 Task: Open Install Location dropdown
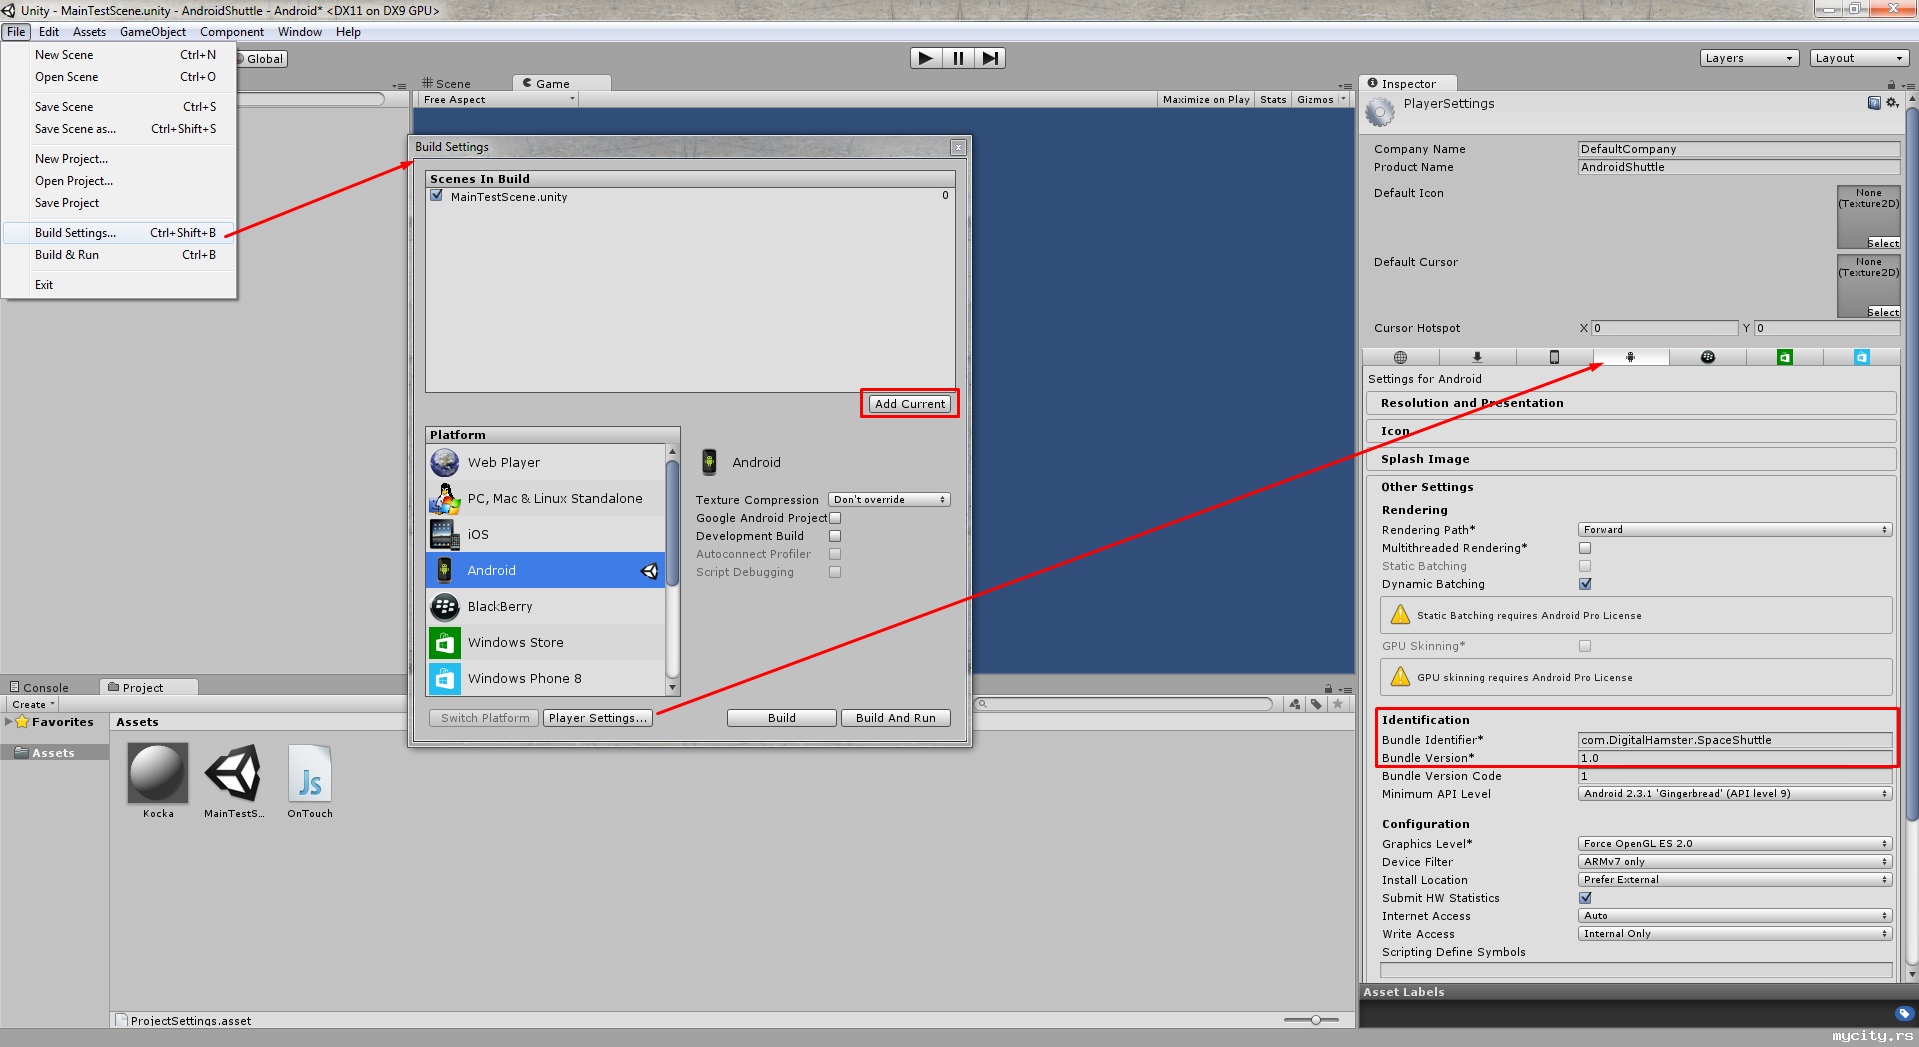(1735, 880)
